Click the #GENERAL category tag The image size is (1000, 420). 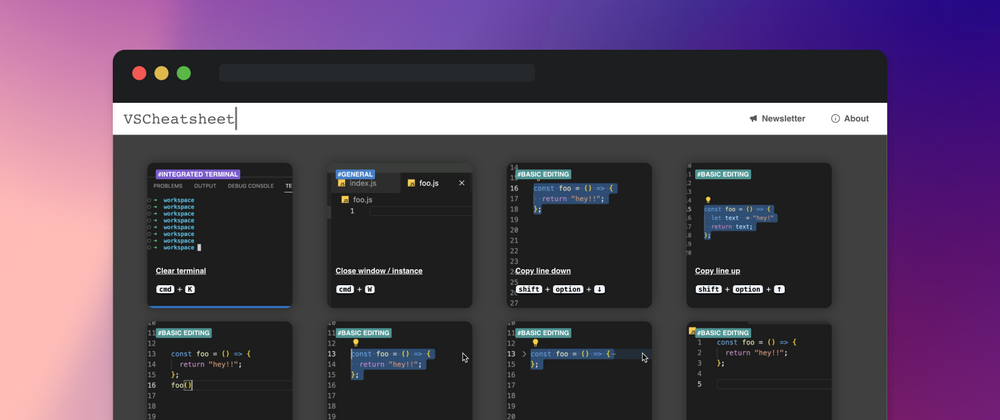356,174
